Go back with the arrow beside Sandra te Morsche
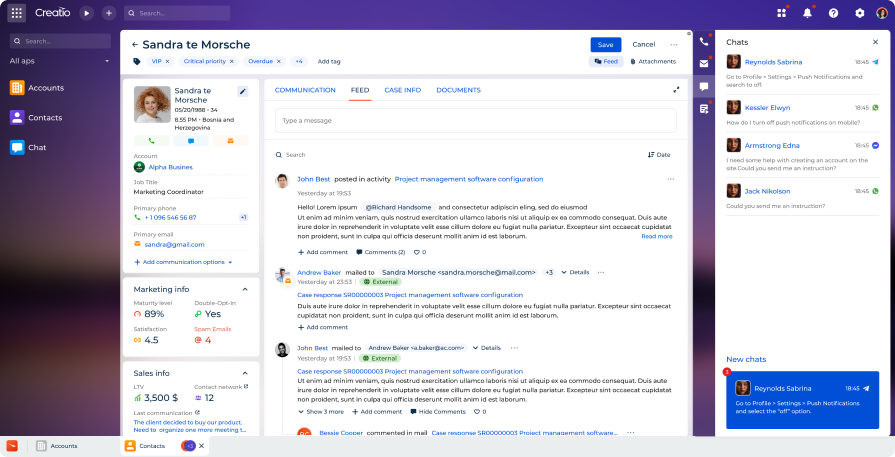This screenshot has width=895, height=457. pos(135,45)
